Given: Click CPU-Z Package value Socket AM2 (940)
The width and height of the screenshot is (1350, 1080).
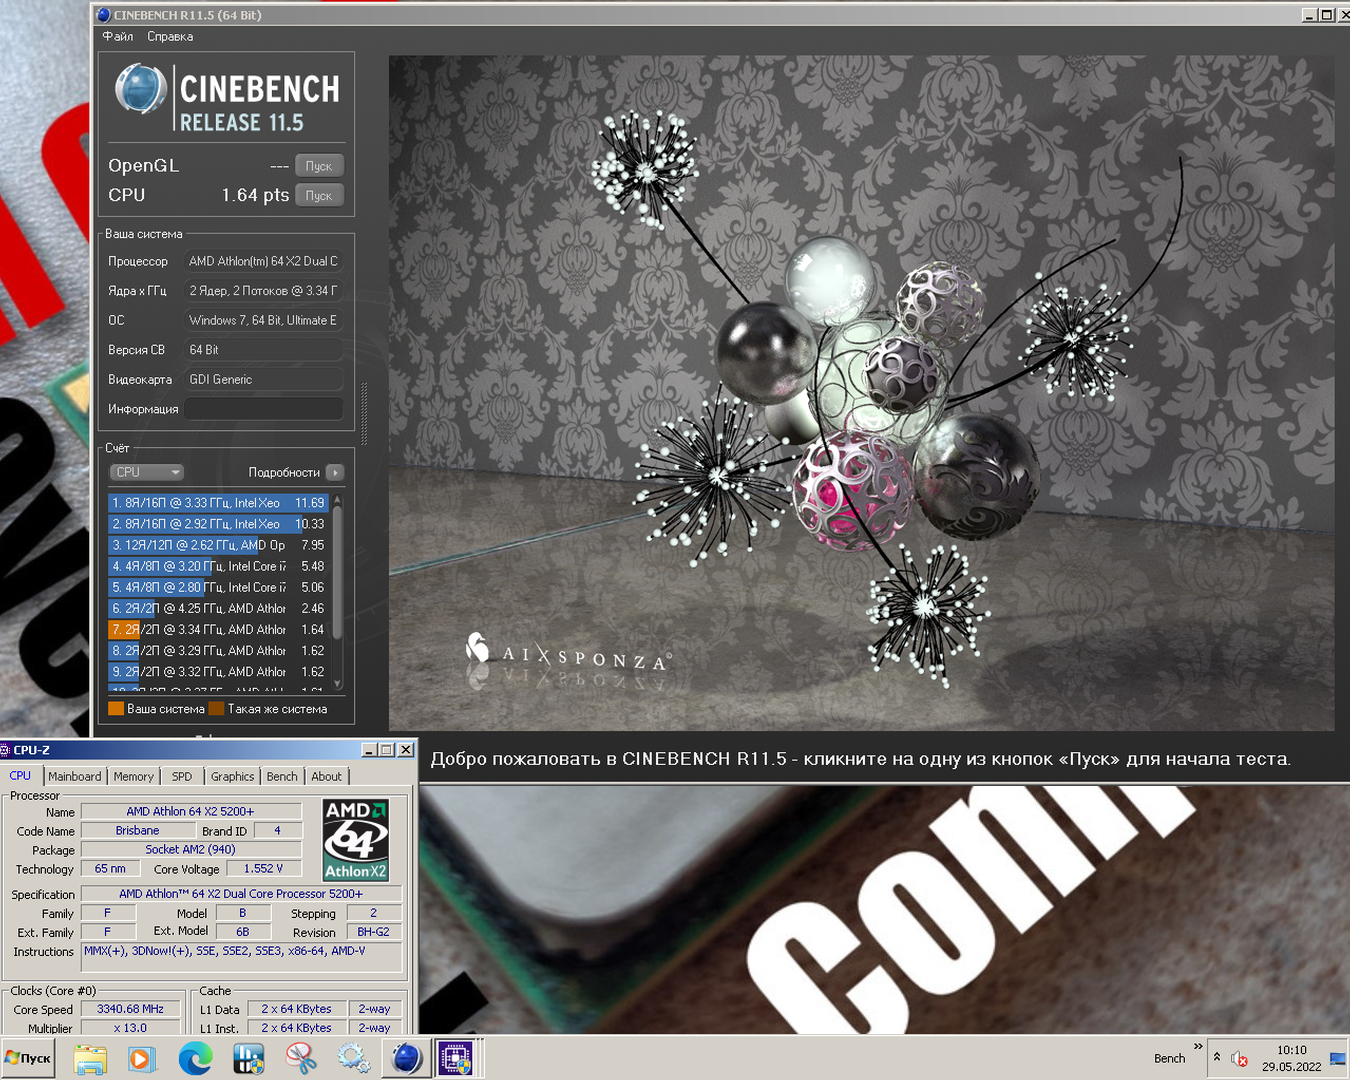Looking at the screenshot, I should click(191, 849).
